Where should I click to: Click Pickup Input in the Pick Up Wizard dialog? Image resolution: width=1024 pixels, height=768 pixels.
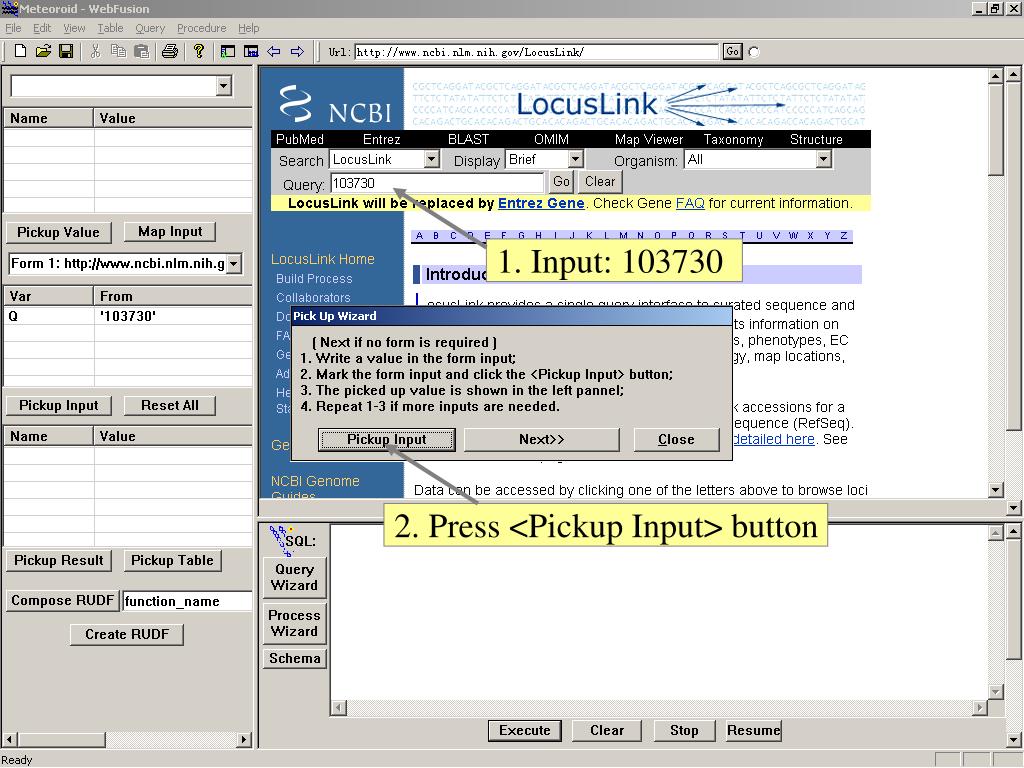[387, 440]
